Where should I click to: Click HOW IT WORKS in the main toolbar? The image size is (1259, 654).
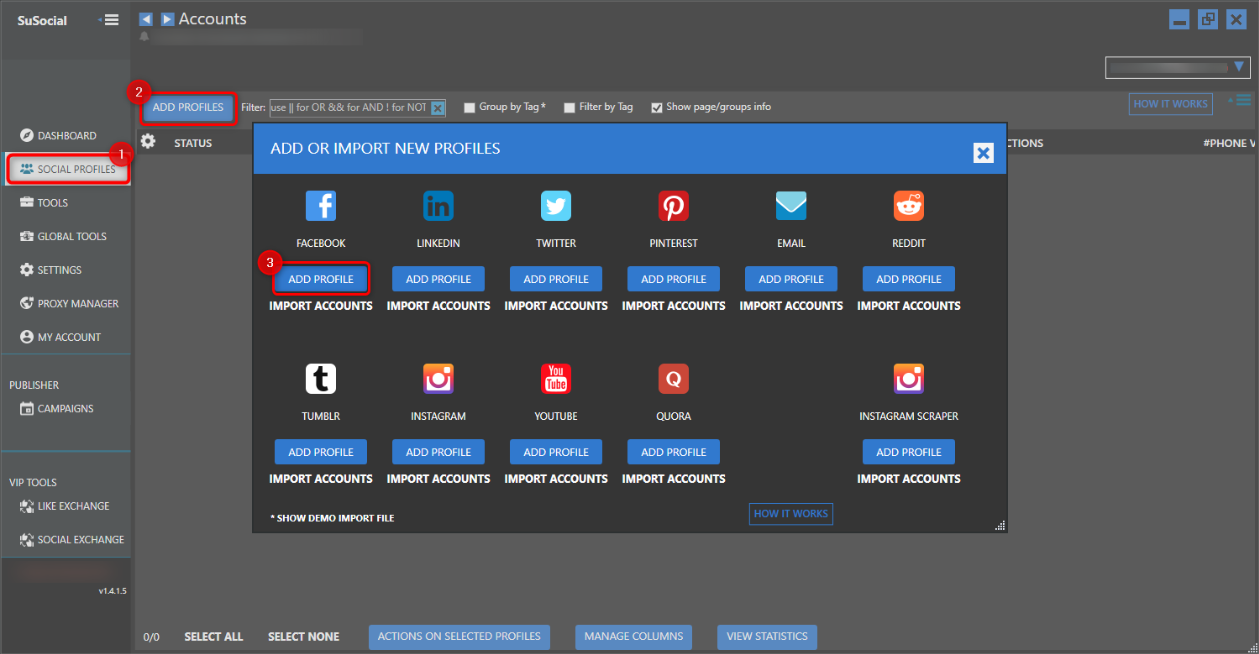1171,103
